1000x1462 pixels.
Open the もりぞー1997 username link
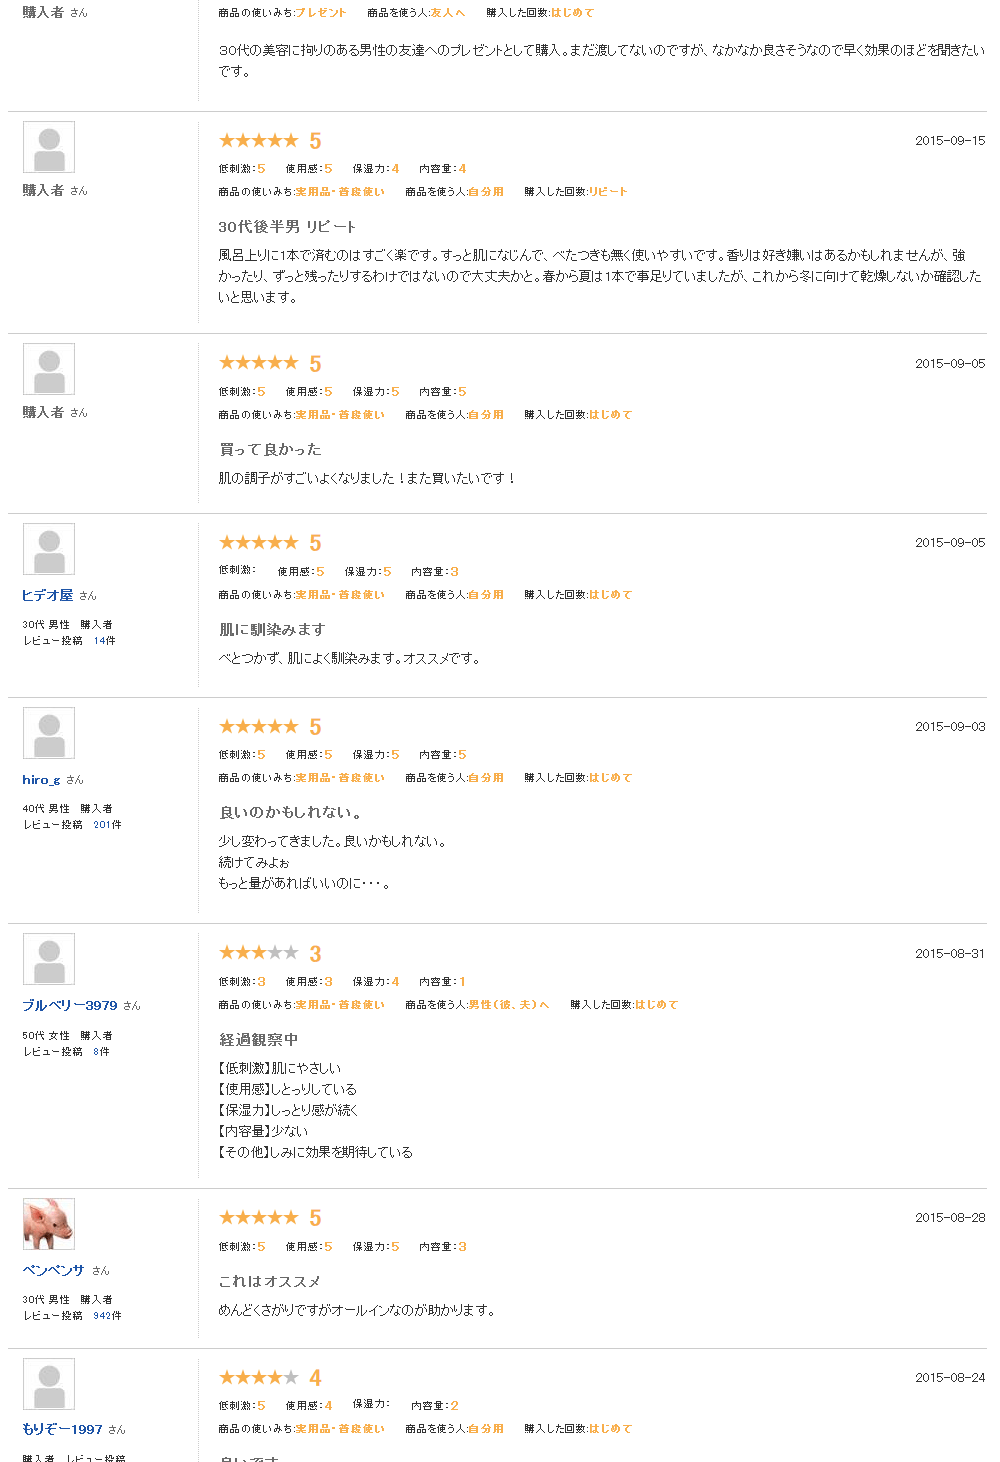click(x=62, y=1429)
